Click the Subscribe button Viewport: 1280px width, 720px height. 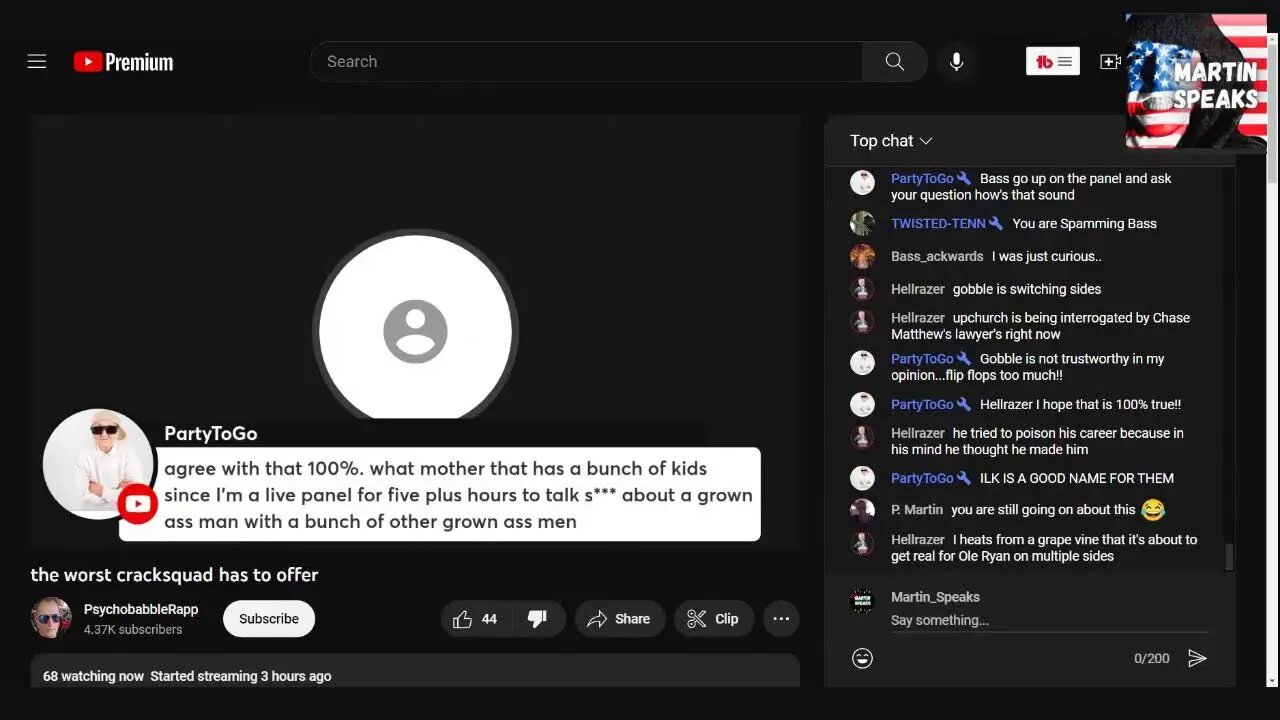[268, 619]
